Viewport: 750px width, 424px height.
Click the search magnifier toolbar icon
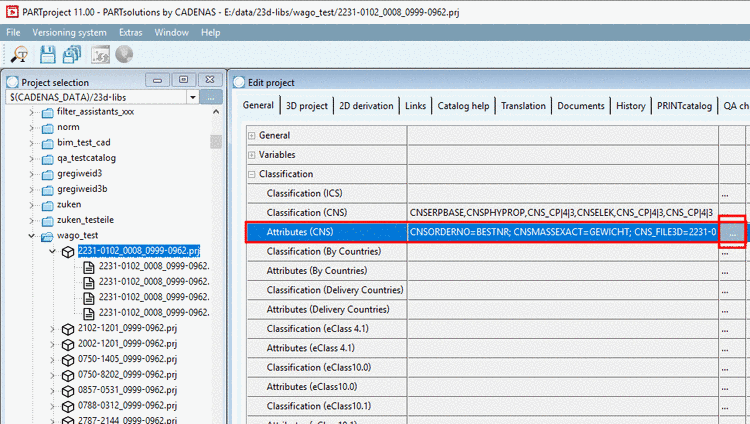(20, 55)
